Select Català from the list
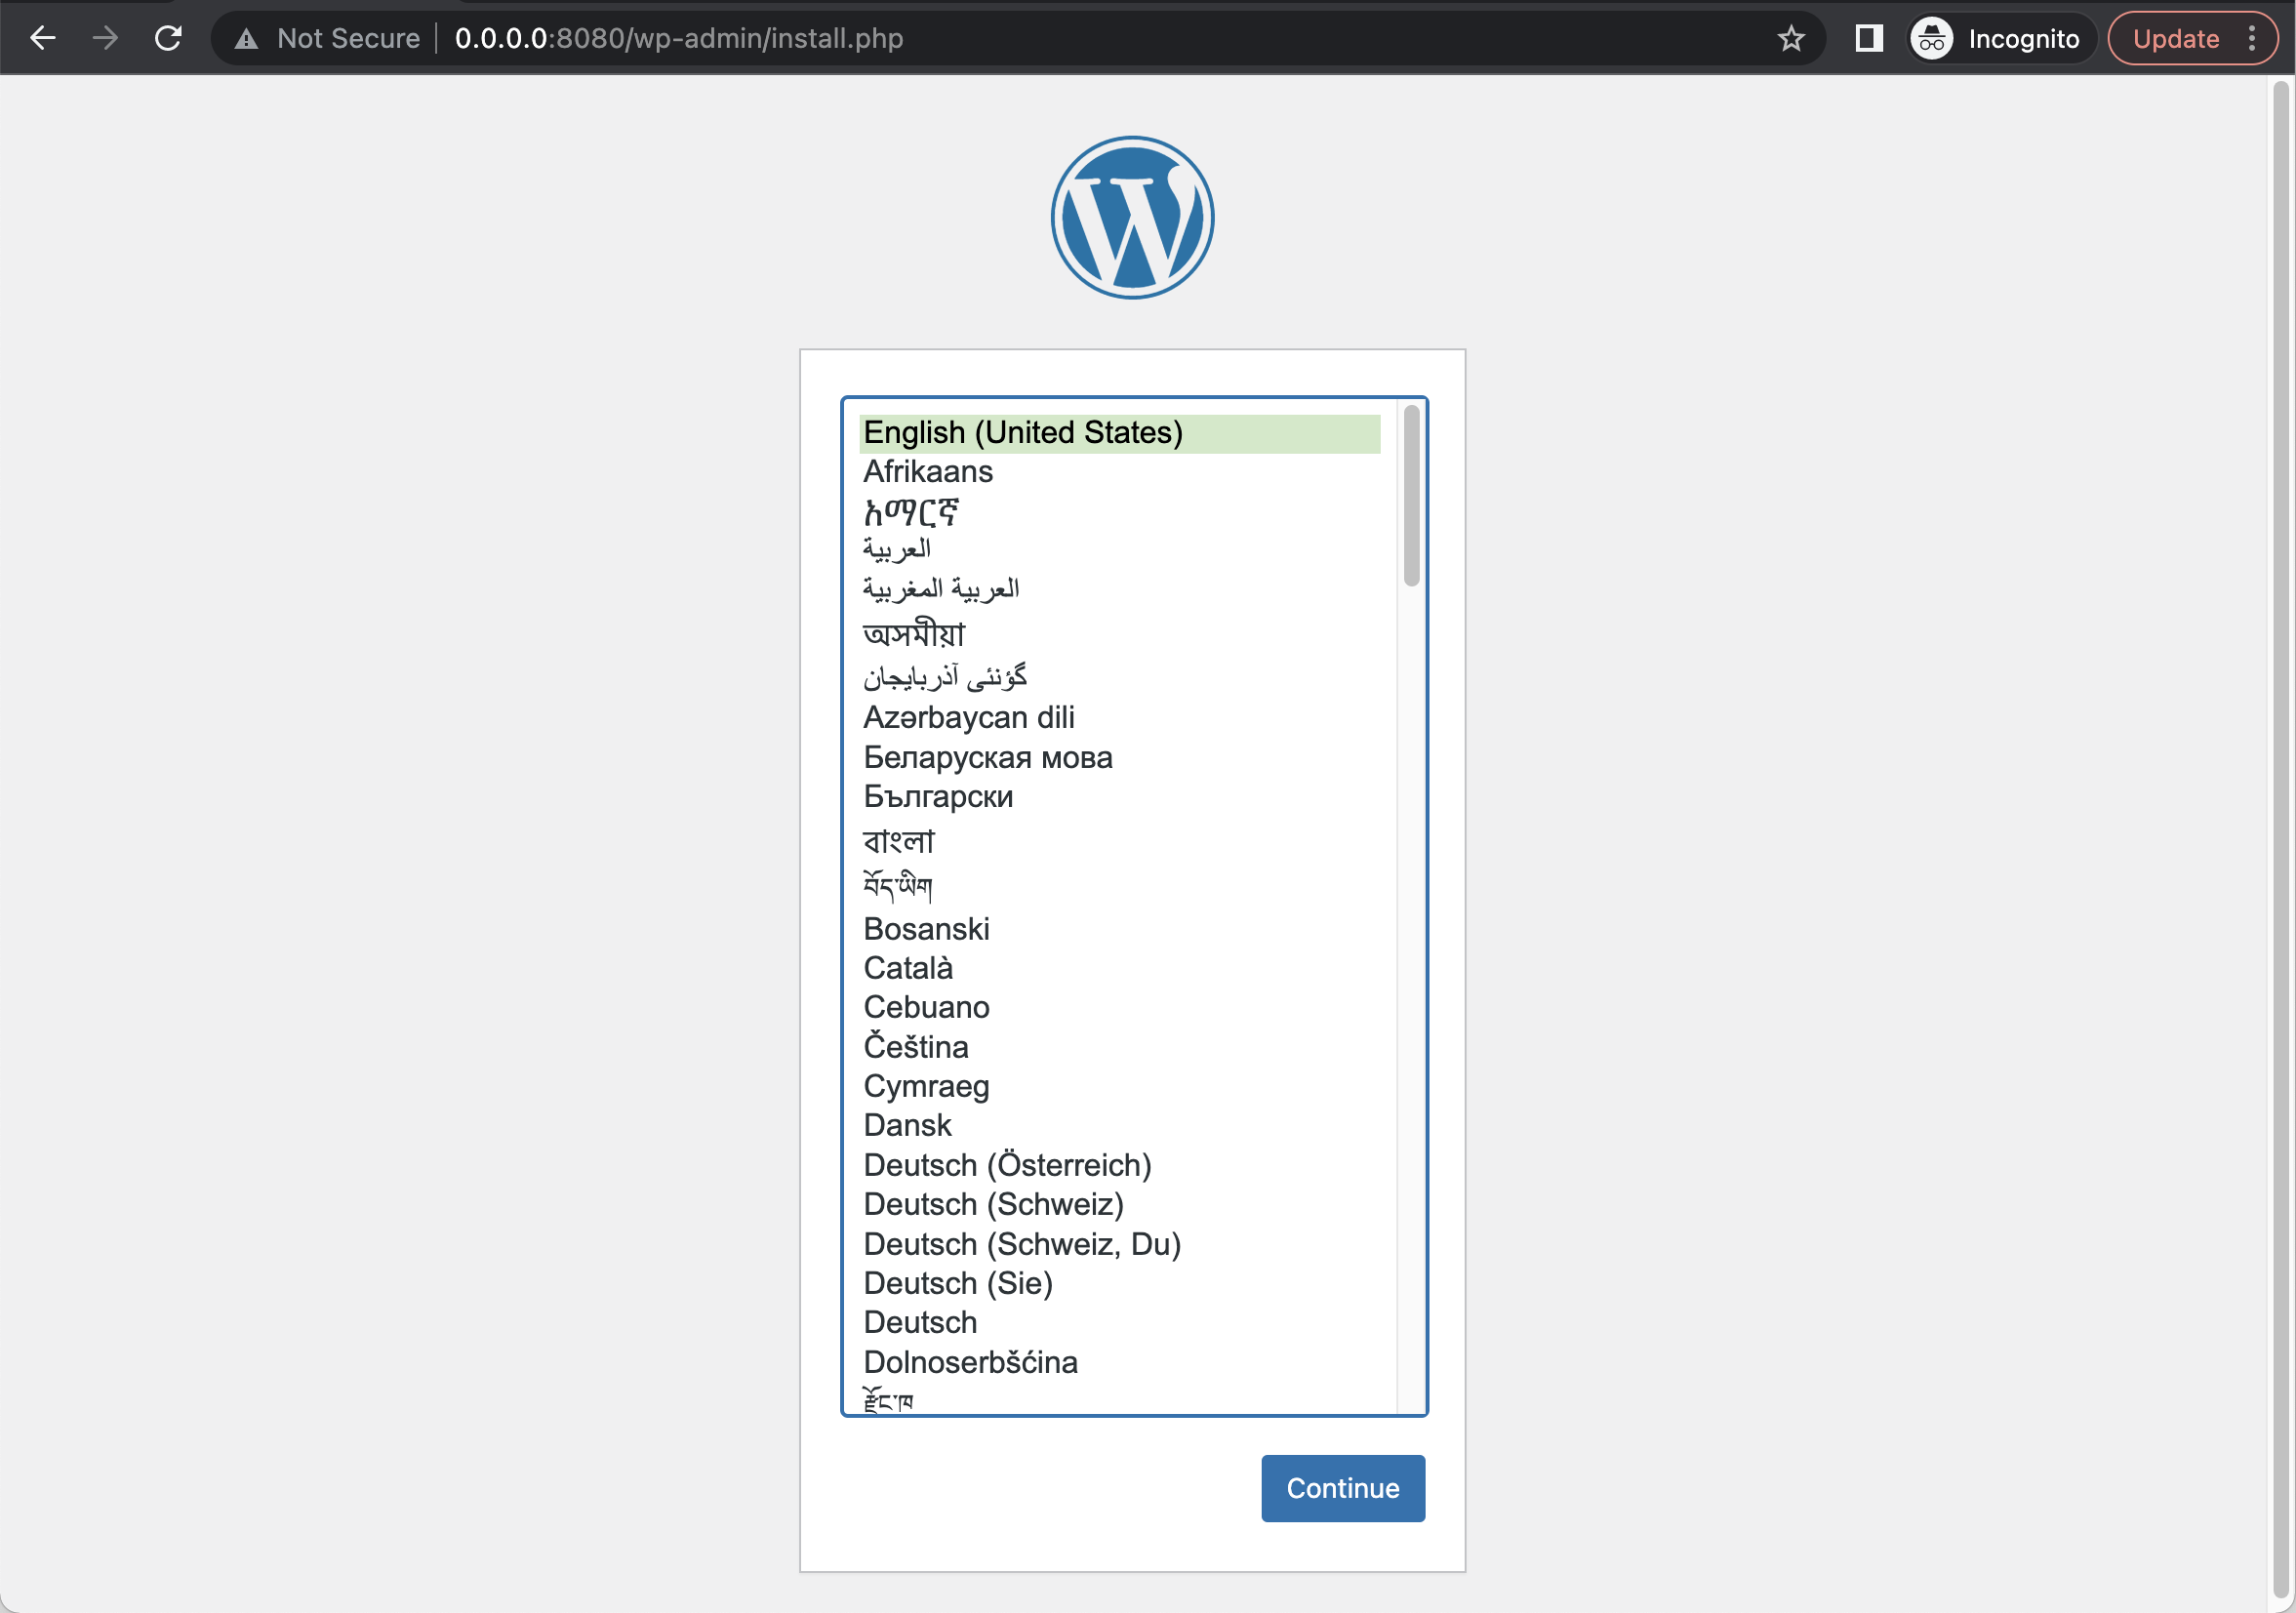The image size is (2296, 1613). pos(1119,968)
